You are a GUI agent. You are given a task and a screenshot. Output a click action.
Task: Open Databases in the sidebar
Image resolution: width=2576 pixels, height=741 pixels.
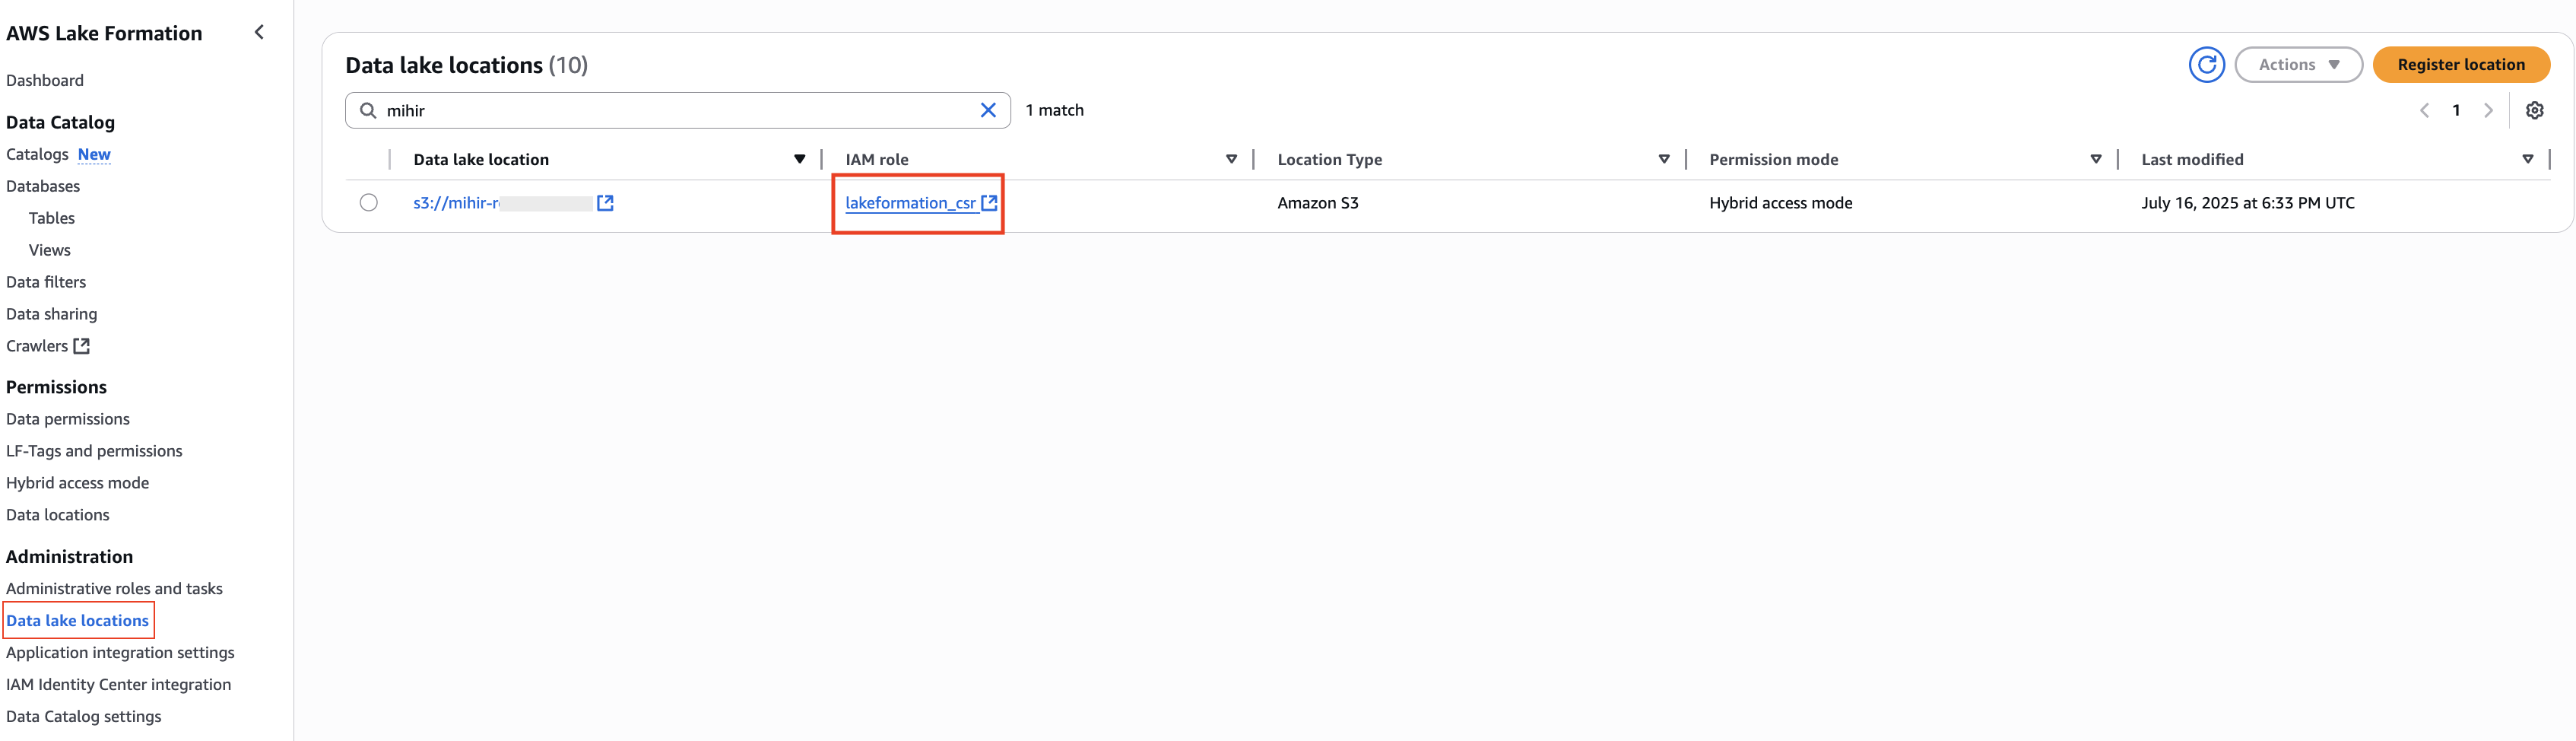[x=43, y=186]
